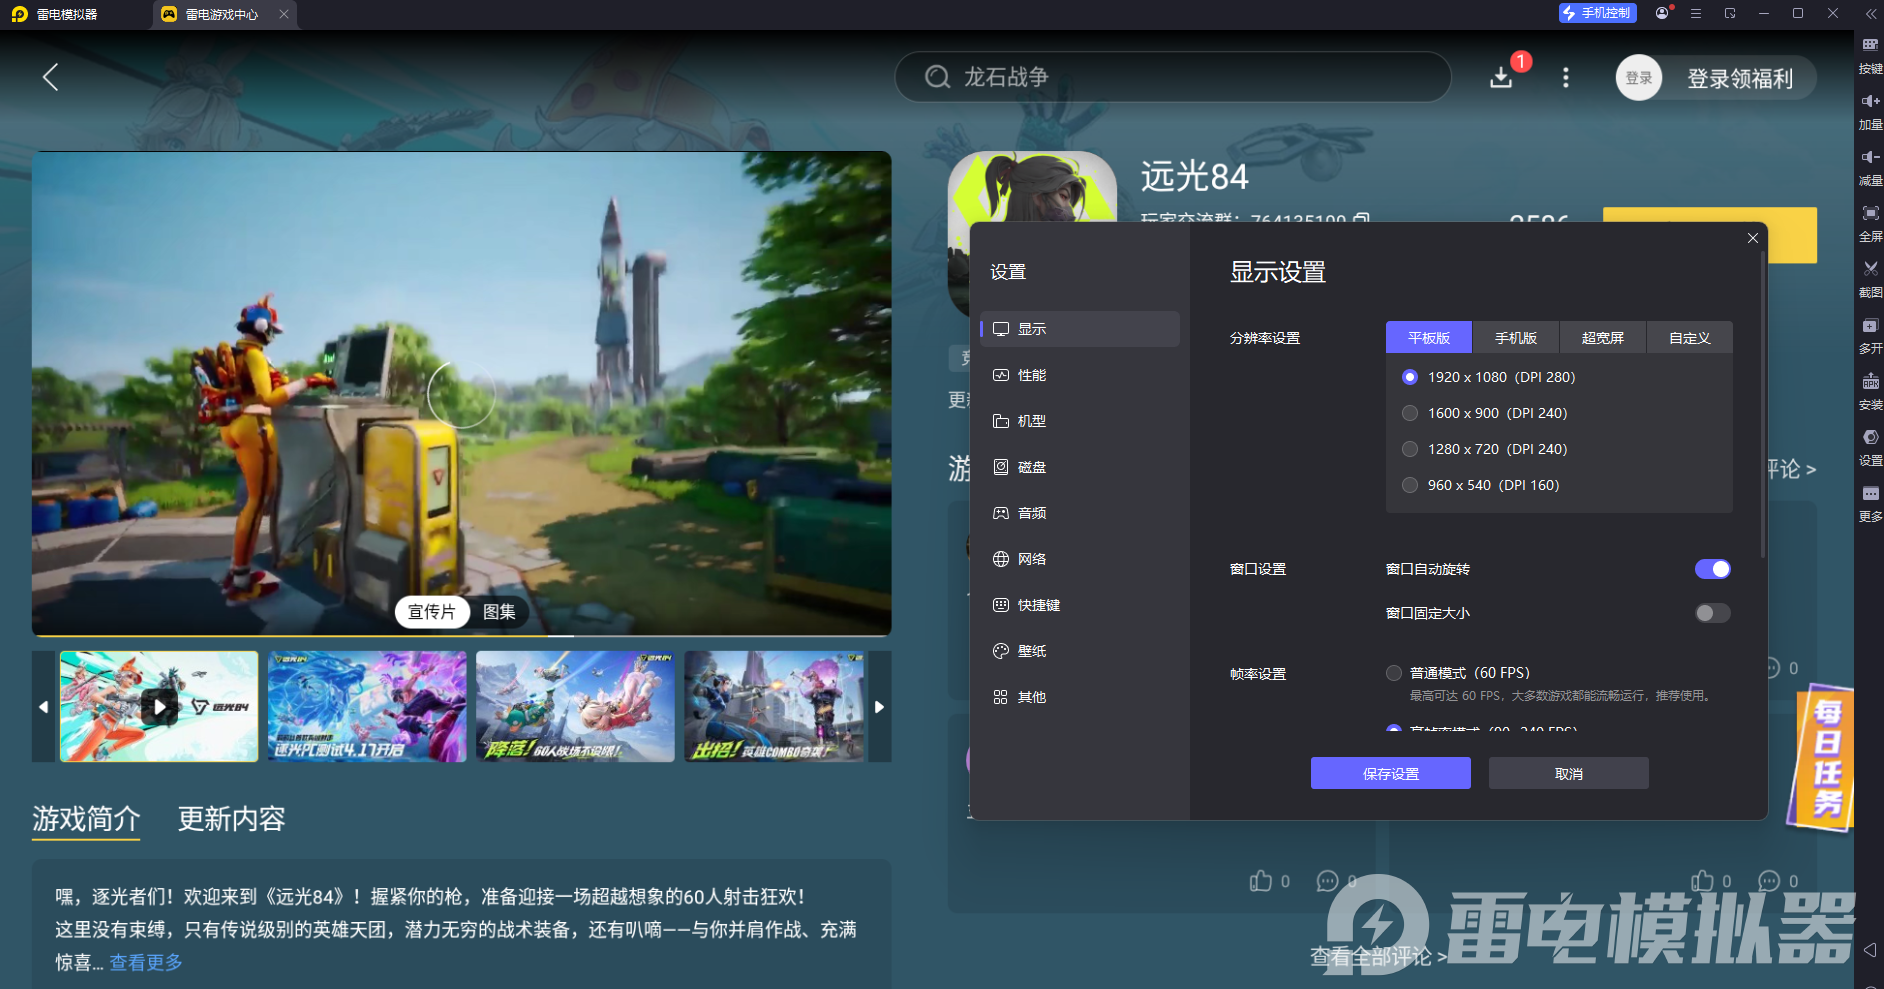
Task: Switch to the 更新内容 tab
Action: coord(232,819)
